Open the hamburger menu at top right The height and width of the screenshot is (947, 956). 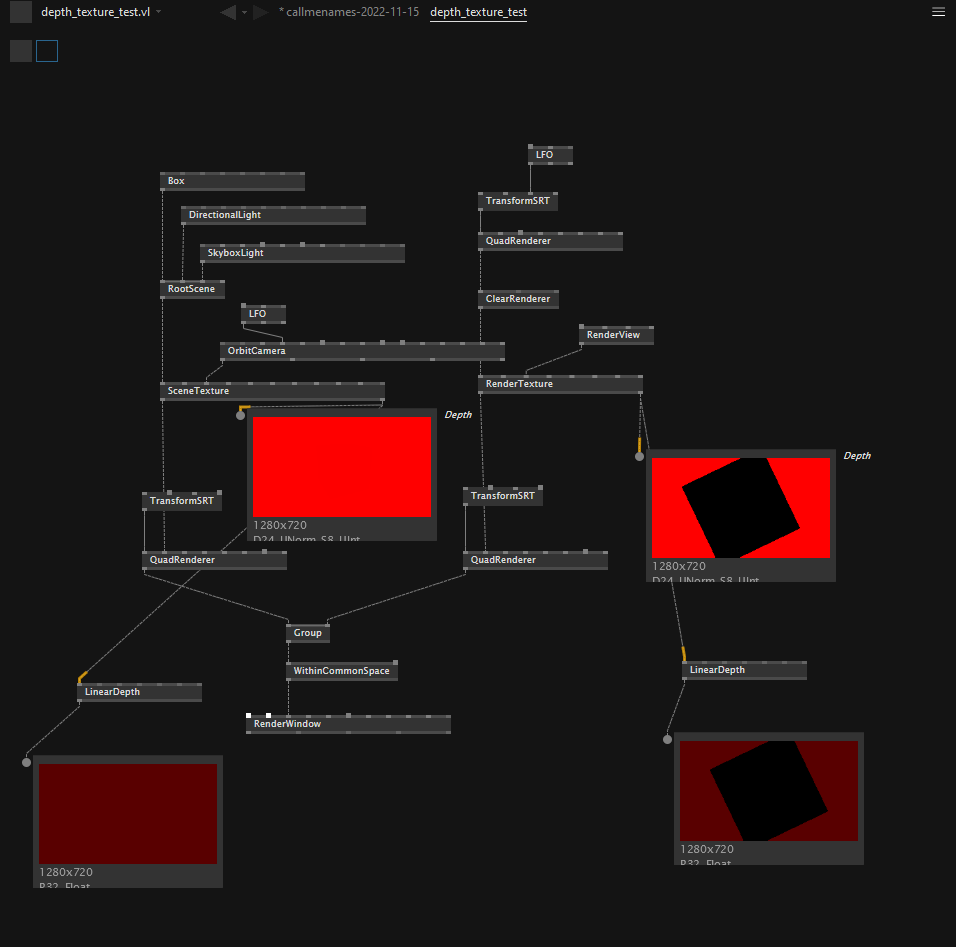point(937,12)
